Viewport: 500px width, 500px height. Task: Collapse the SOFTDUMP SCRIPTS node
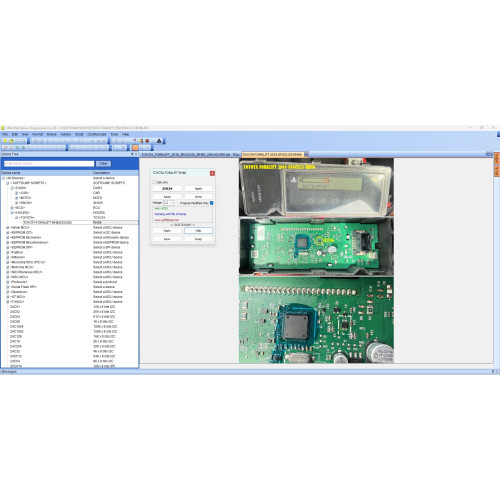[8, 183]
